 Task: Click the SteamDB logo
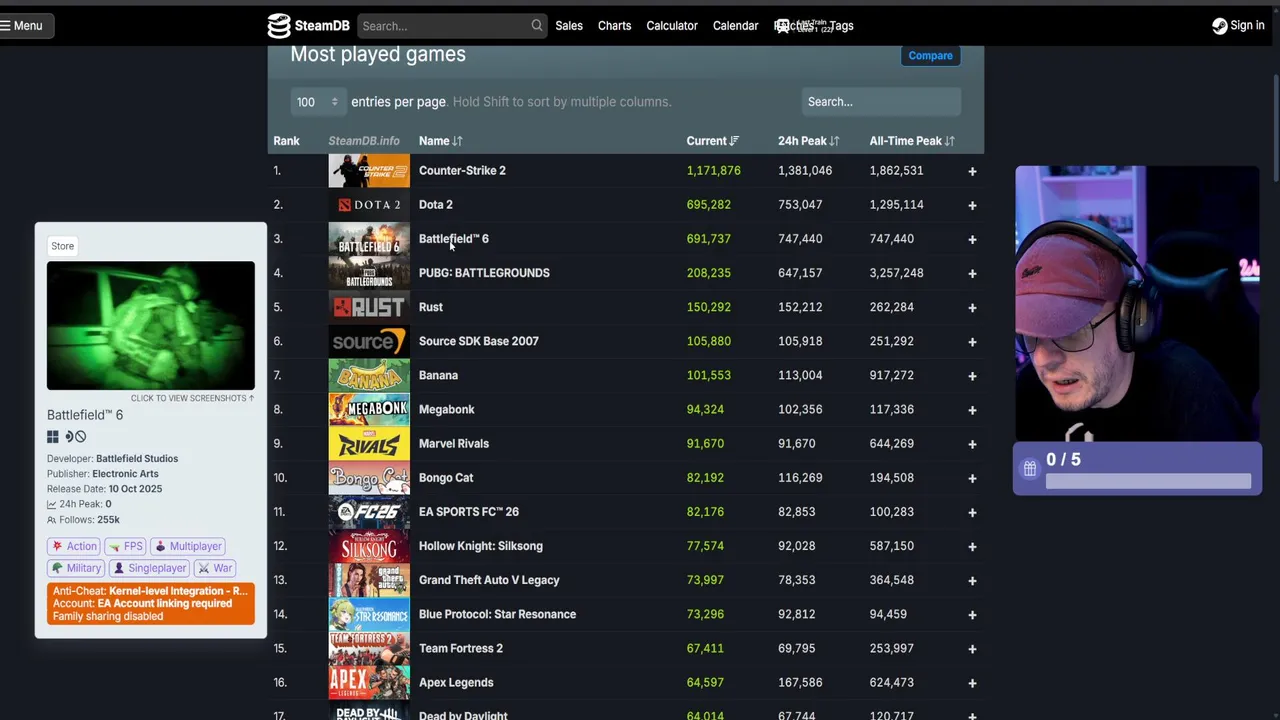click(x=307, y=26)
